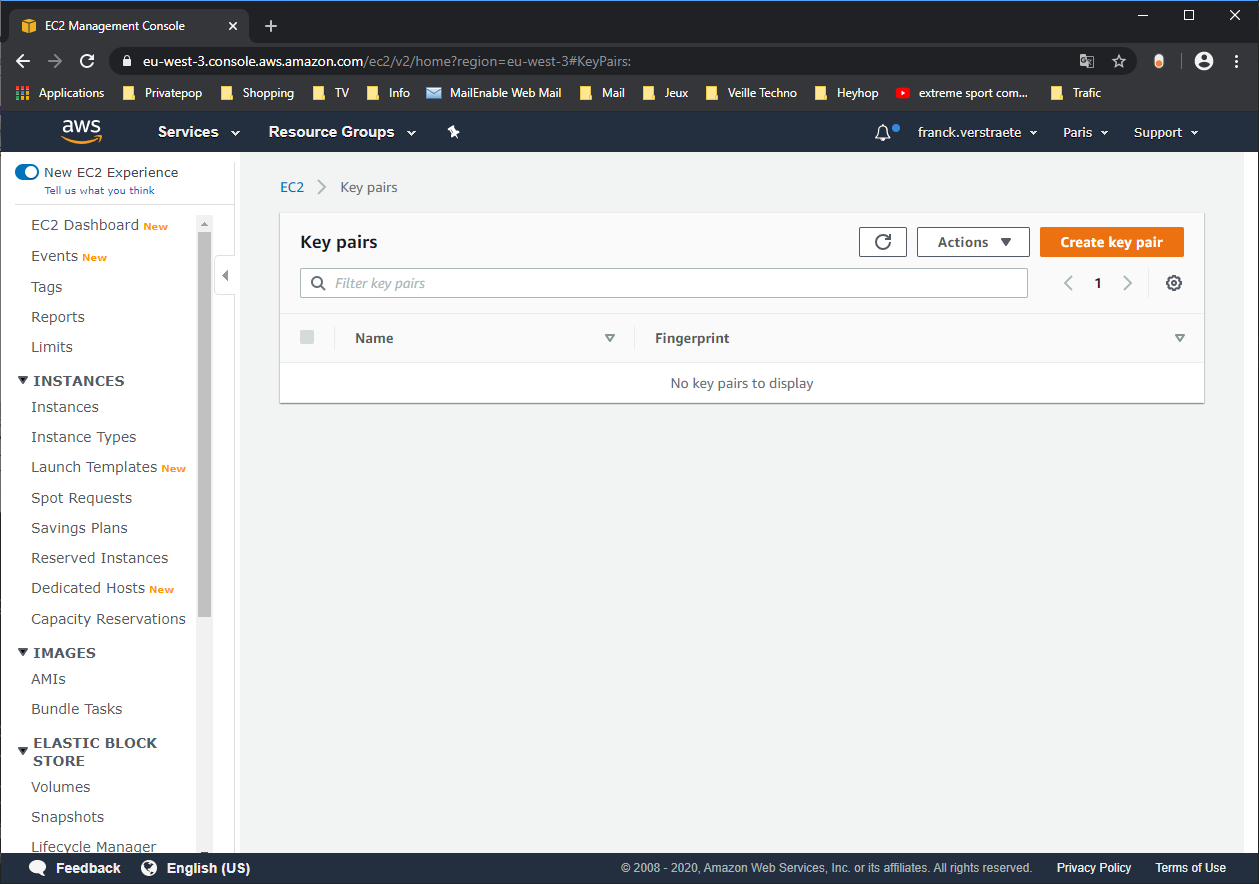Click the browser back arrow
The width and height of the screenshot is (1259, 884).
tap(24, 61)
